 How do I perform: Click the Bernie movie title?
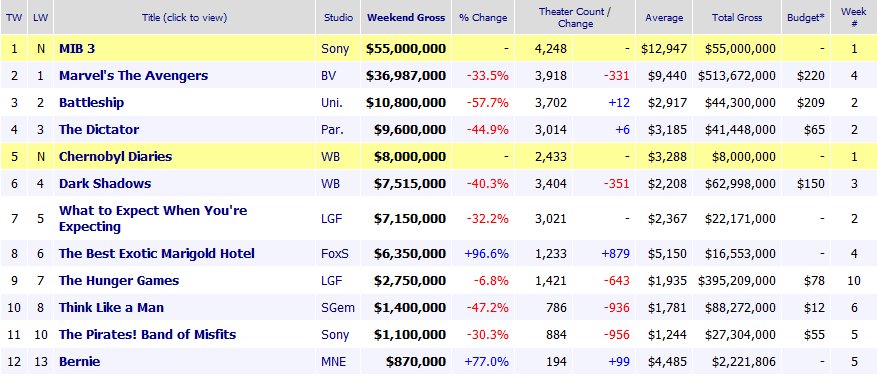[79, 361]
